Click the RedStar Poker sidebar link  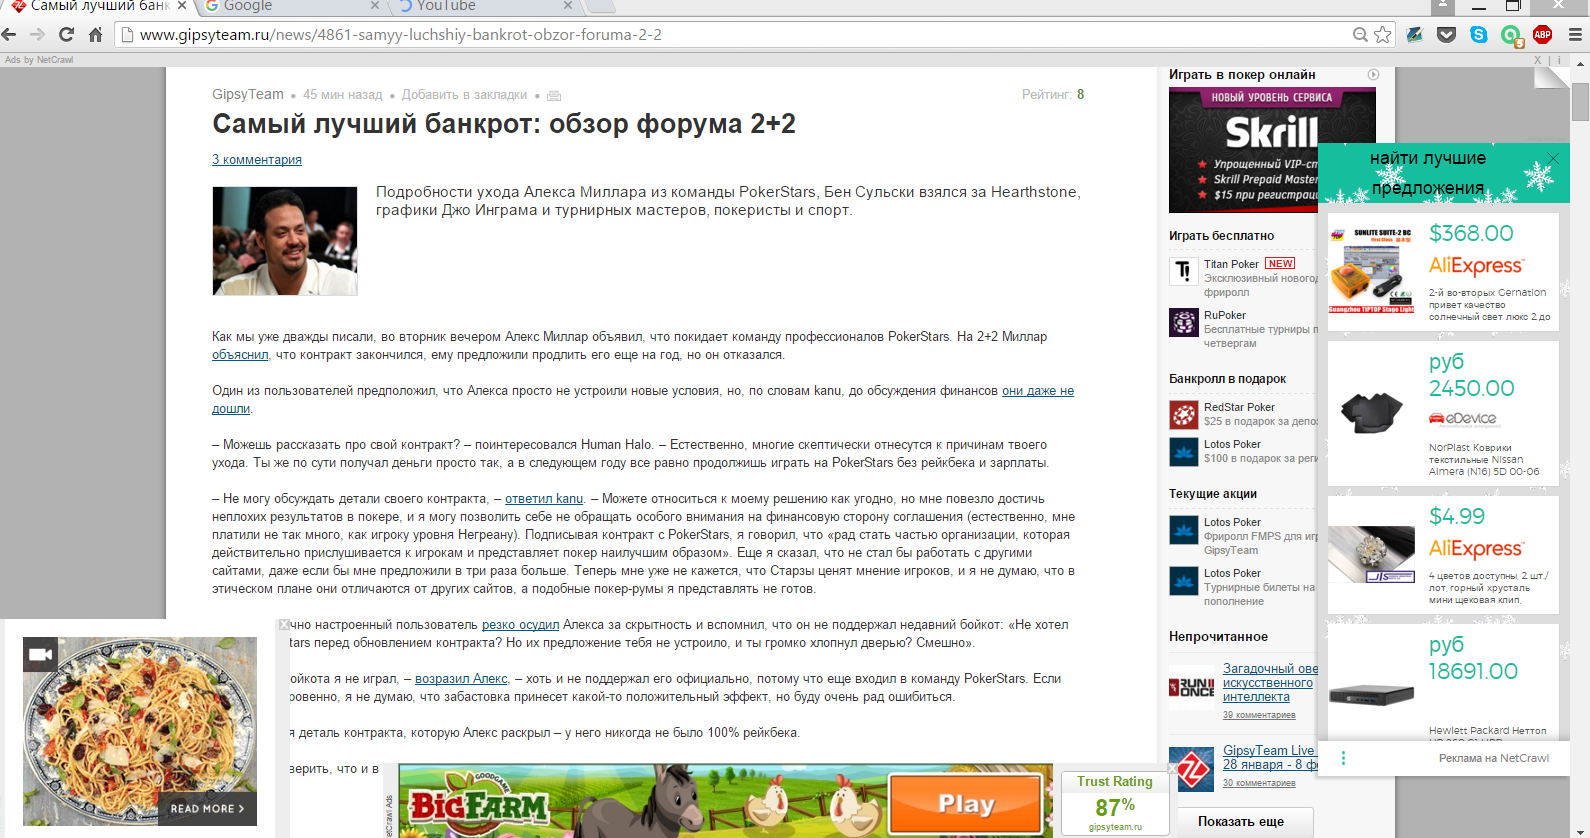point(1239,408)
